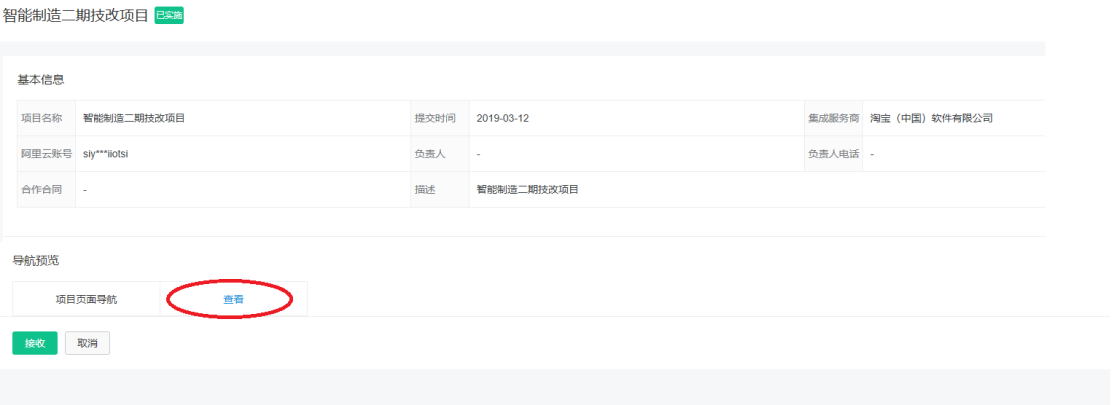The width and height of the screenshot is (1119, 405).
Task: Open the 查看 link for project page navigation
Action: 233,299
